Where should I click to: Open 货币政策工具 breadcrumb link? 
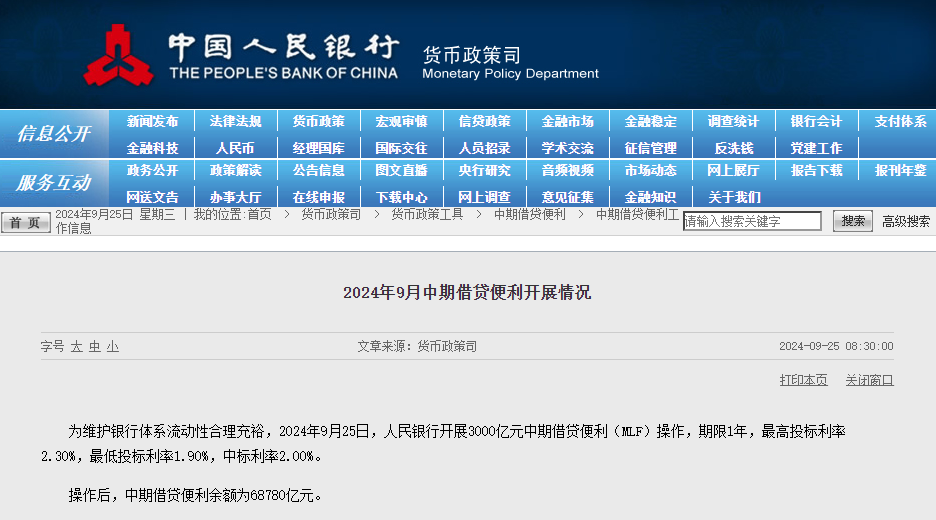(427, 214)
